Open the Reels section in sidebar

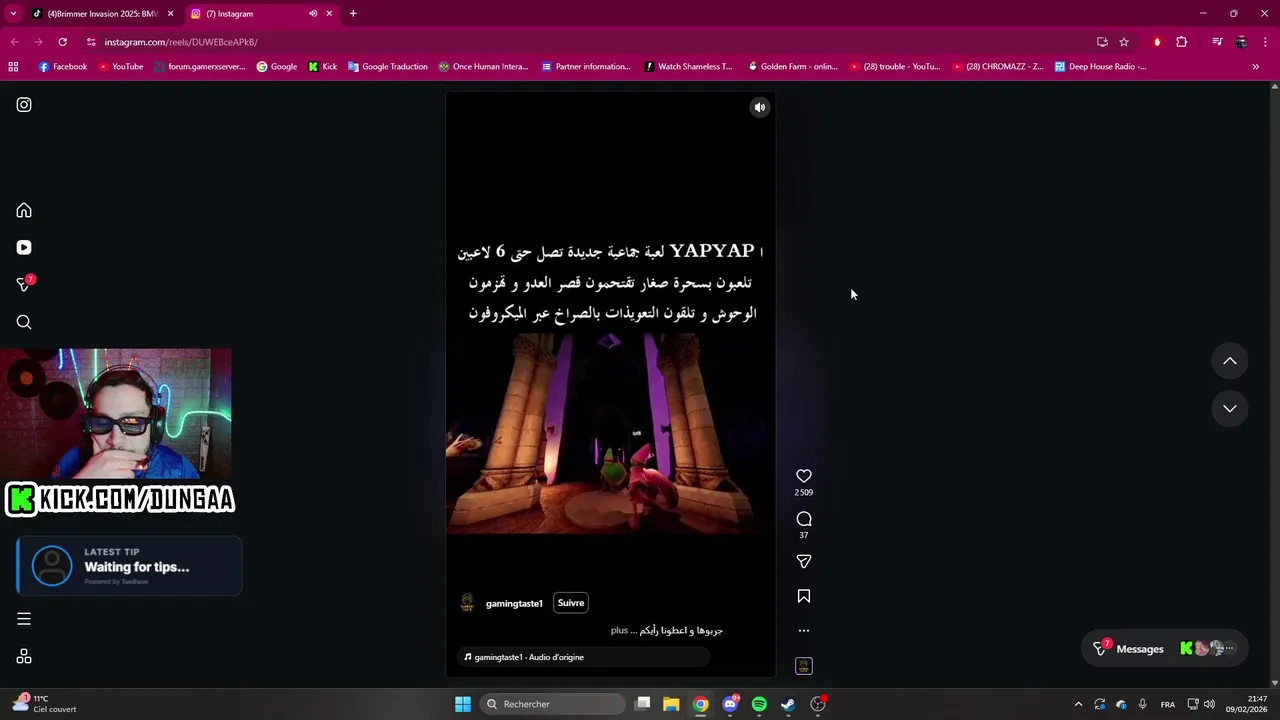point(24,248)
